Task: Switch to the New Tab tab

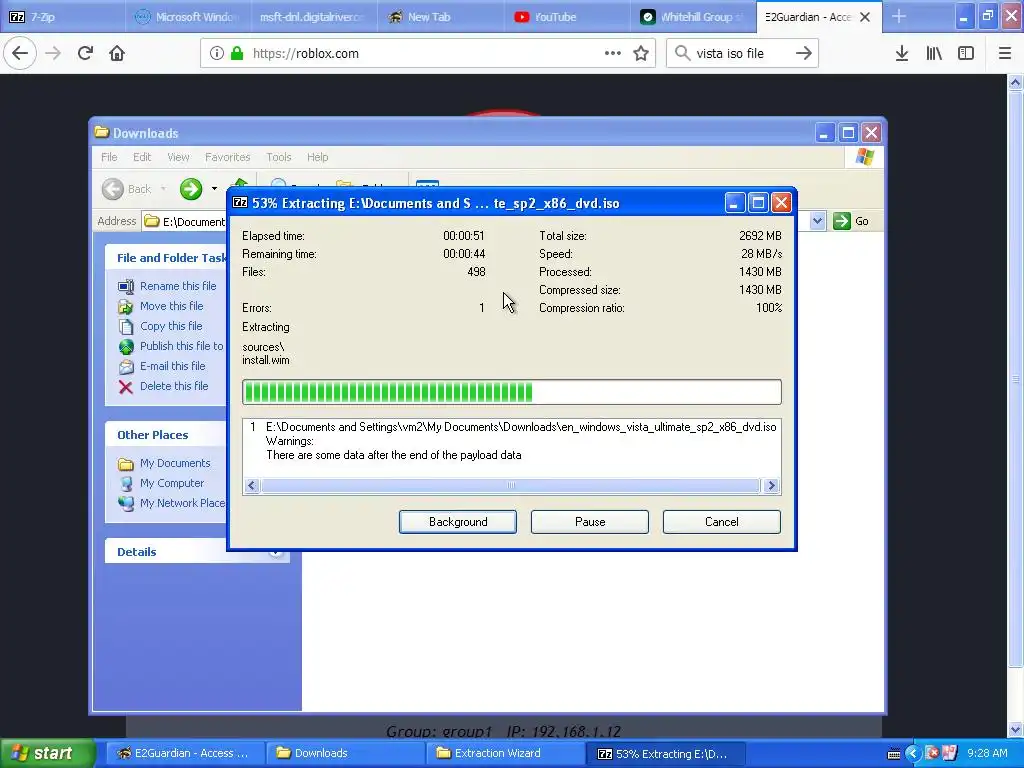Action: (440, 17)
